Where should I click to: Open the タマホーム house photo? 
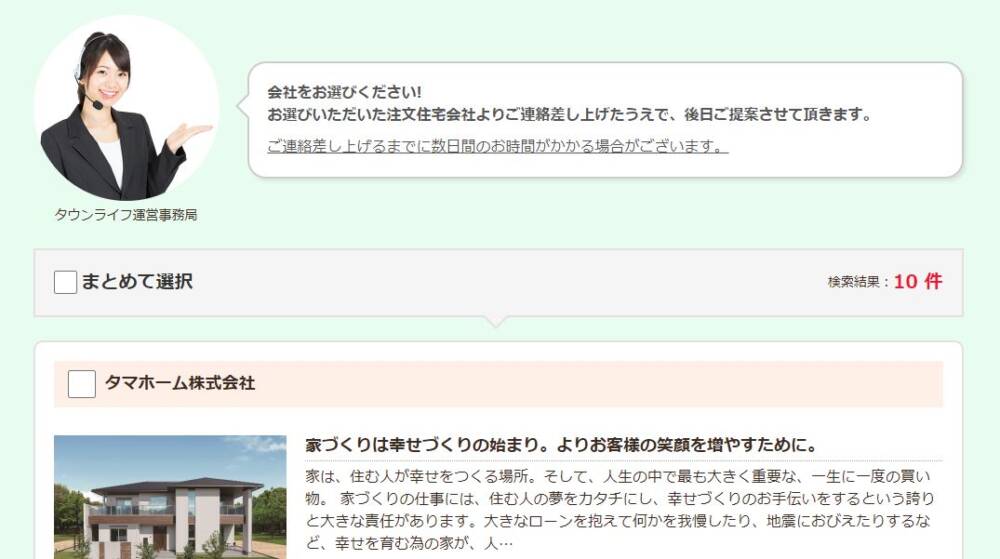click(x=170, y=497)
